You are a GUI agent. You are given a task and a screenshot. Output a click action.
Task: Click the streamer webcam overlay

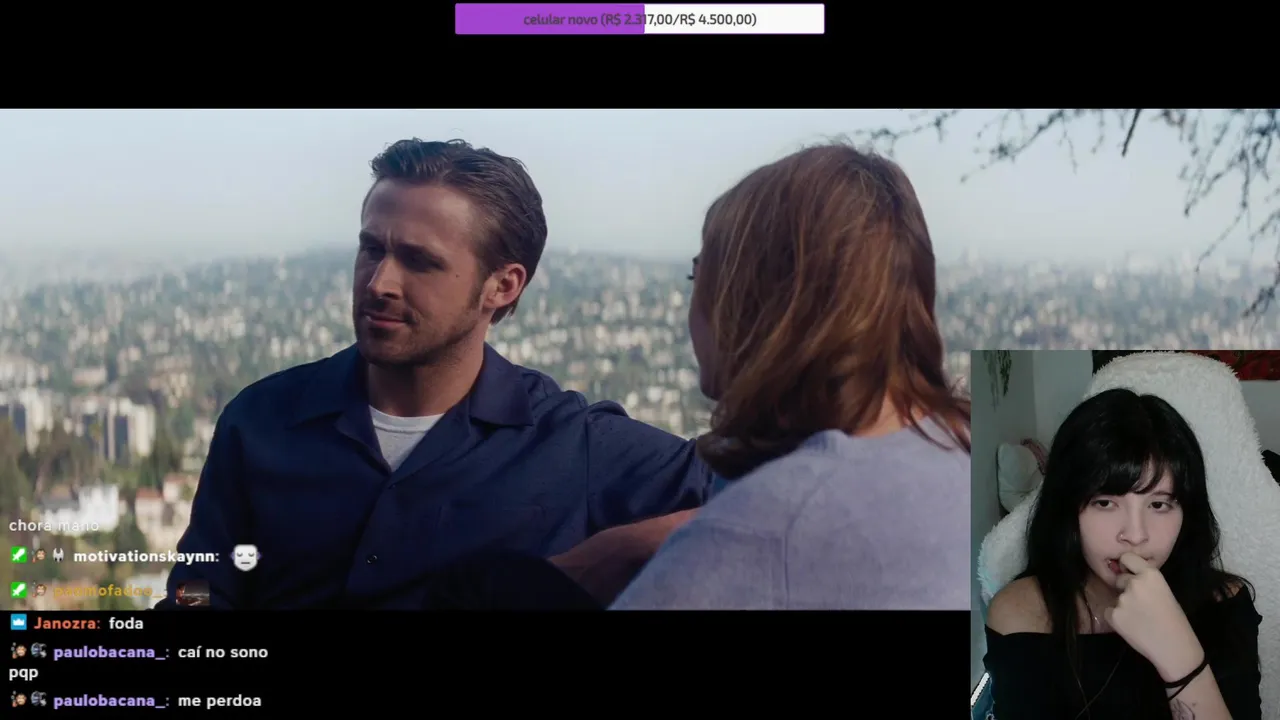pyautogui.click(x=1125, y=535)
